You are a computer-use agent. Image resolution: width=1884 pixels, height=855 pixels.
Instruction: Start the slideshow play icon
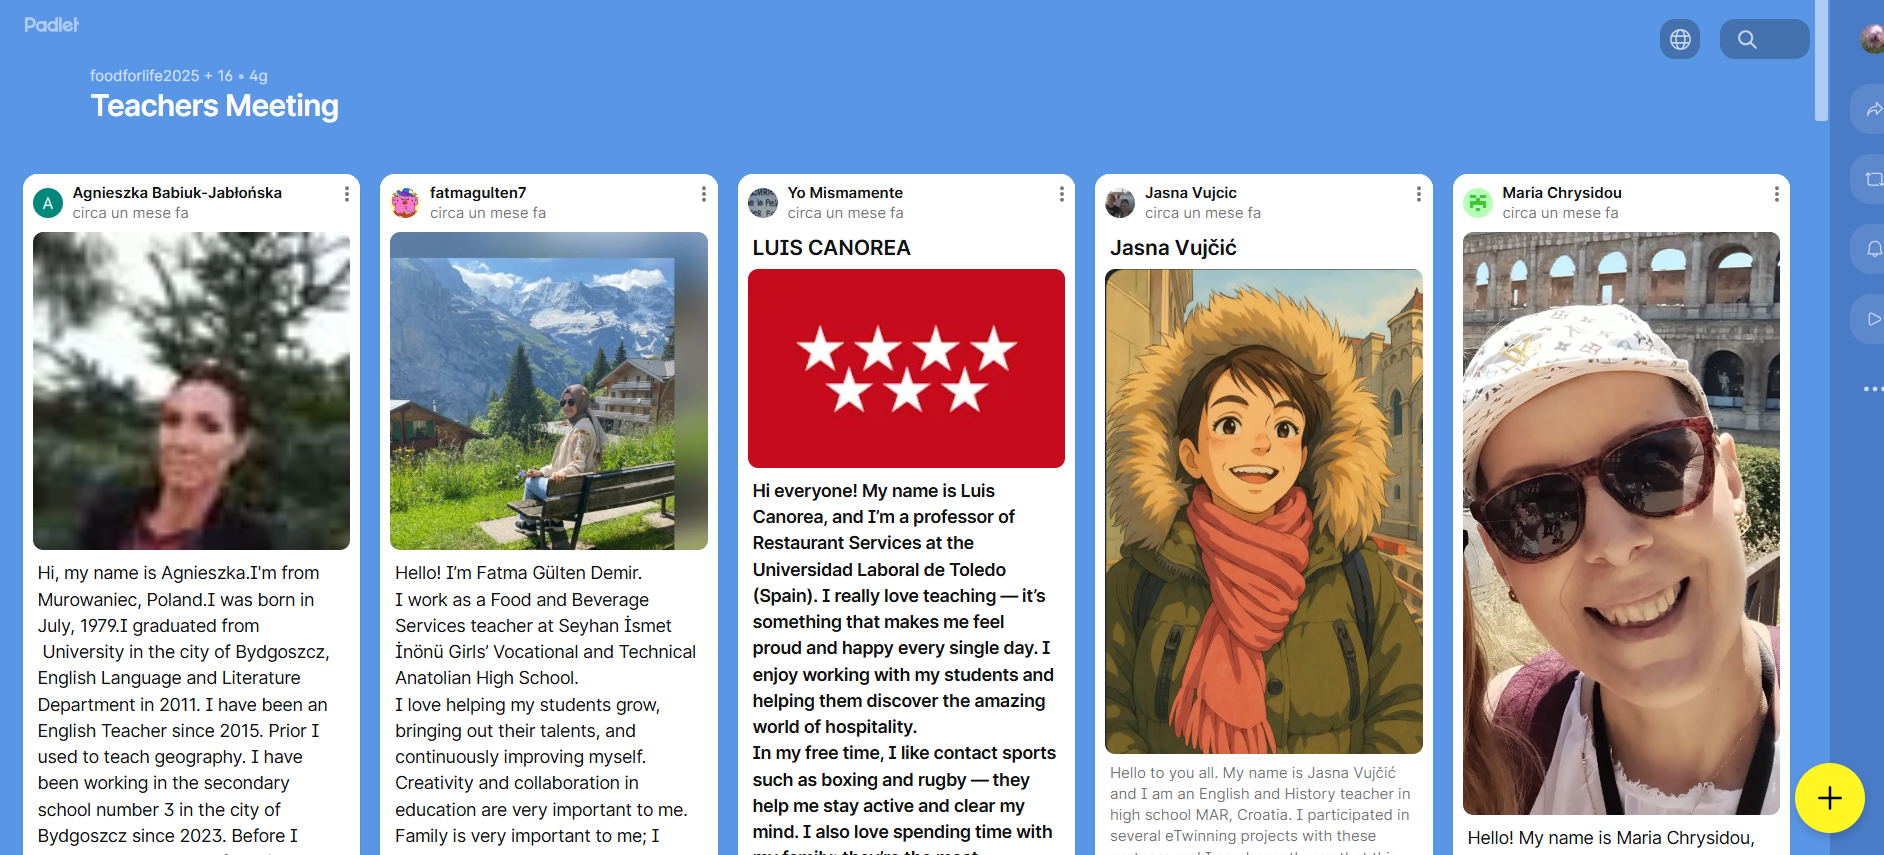1873,319
